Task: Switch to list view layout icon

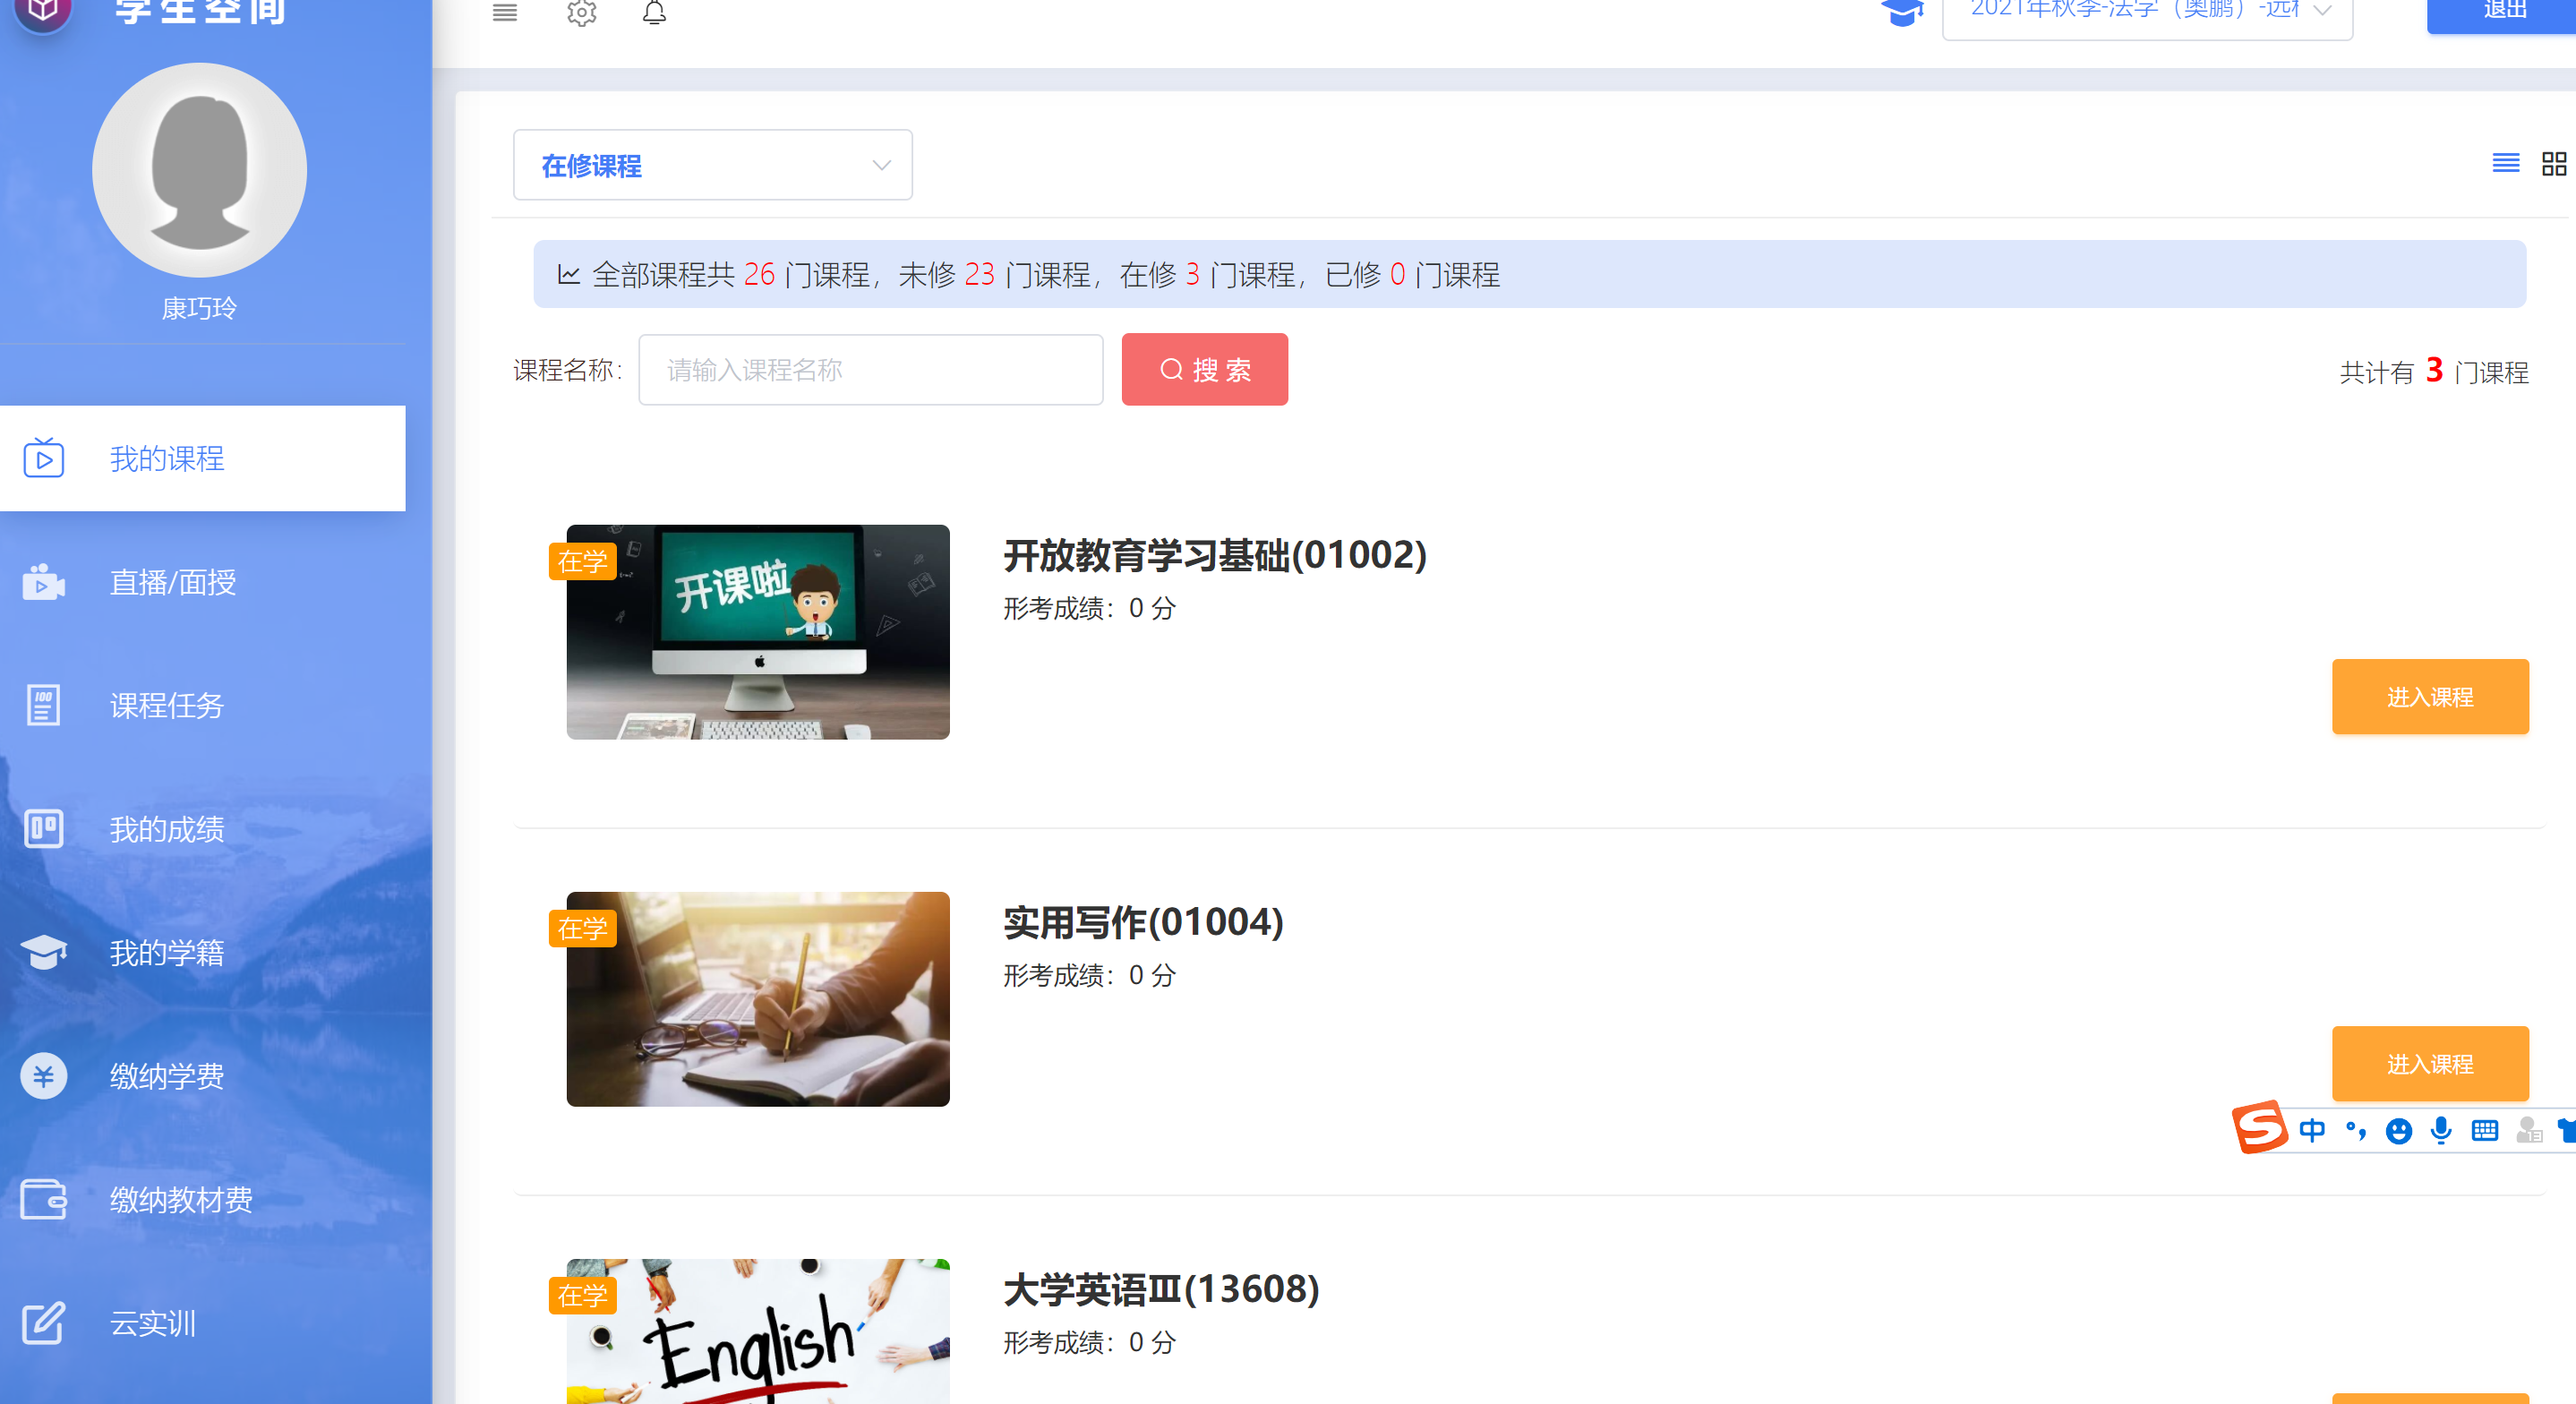Action: tap(2505, 163)
